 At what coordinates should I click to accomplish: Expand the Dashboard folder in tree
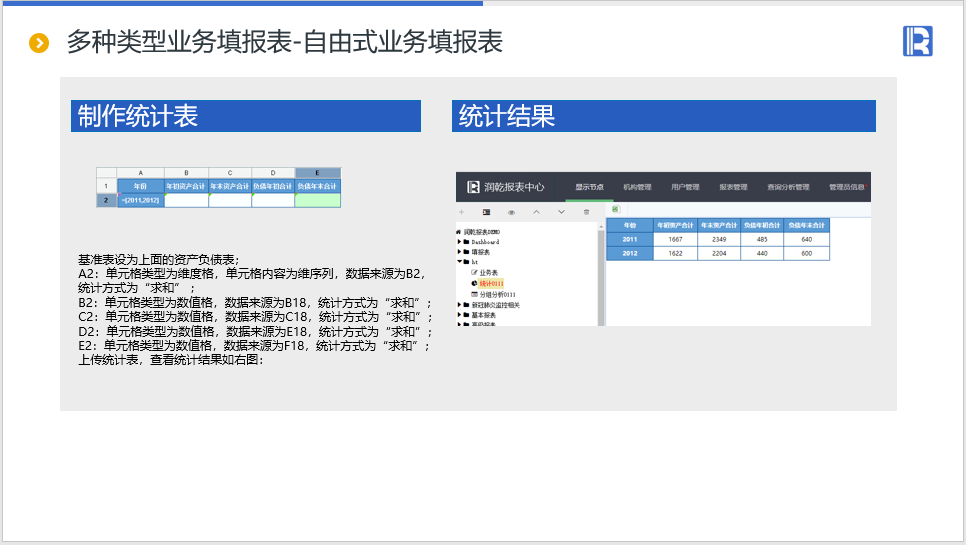(x=460, y=242)
